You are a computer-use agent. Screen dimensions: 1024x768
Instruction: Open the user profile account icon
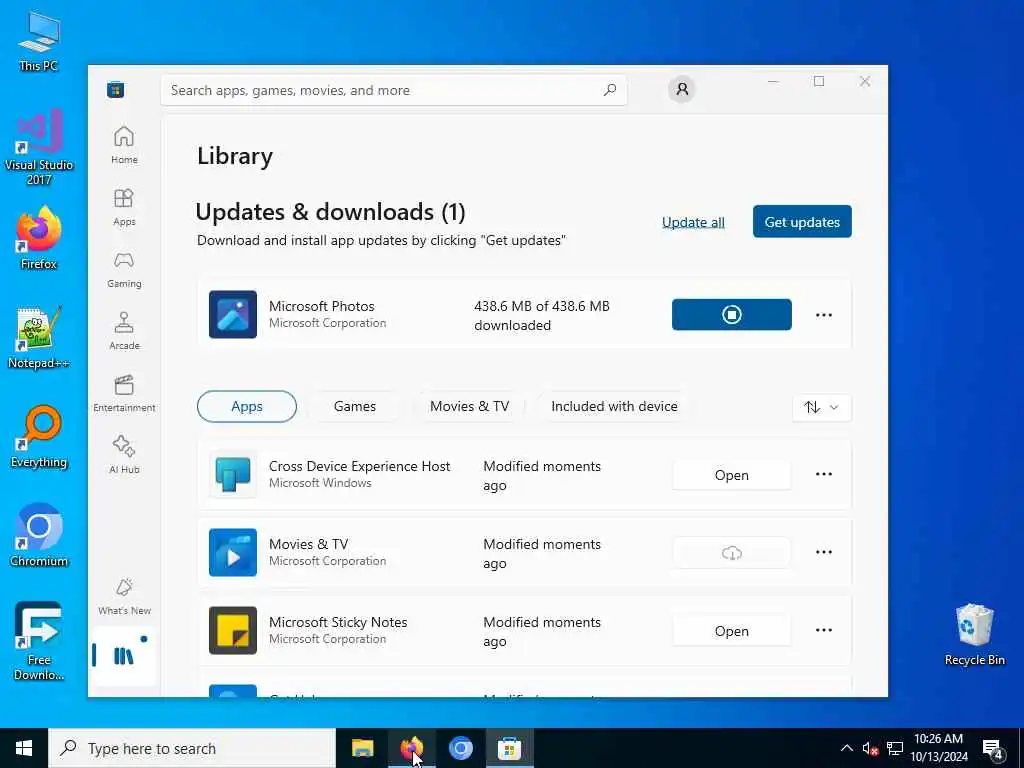point(682,89)
